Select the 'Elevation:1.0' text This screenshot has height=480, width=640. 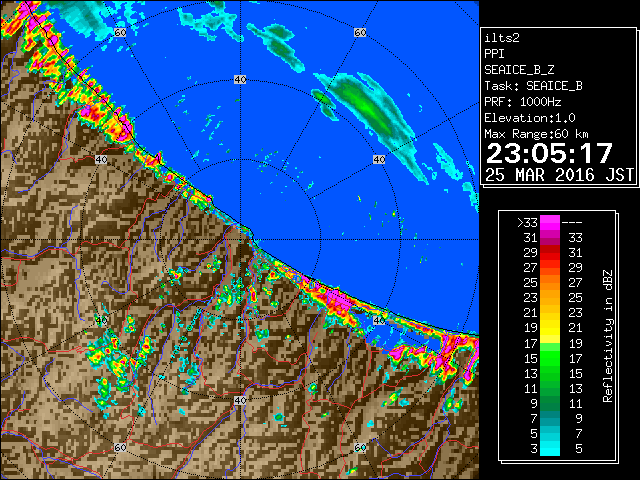pyautogui.click(x=530, y=118)
